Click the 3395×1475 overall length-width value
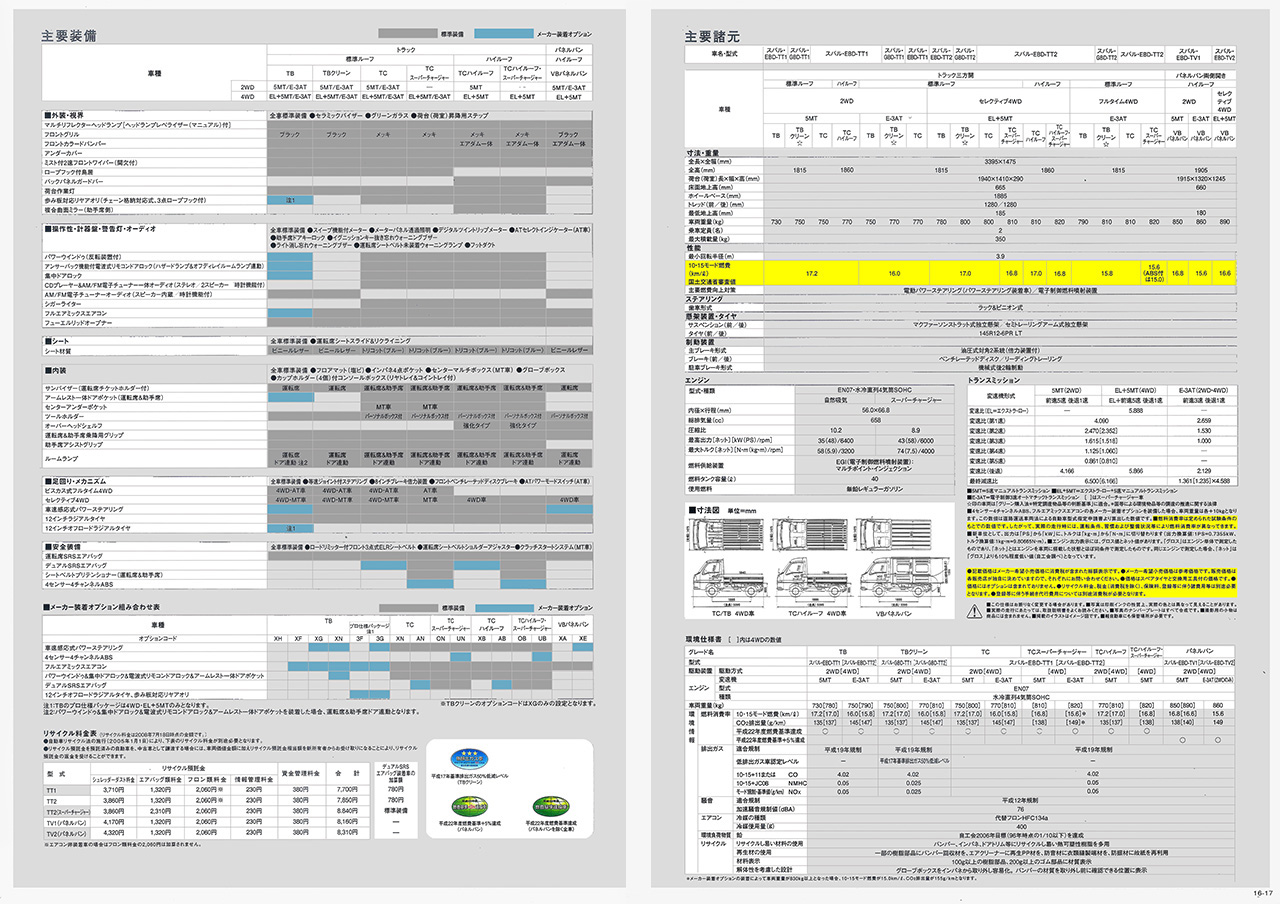This screenshot has height=904, width=1280. click(998, 161)
